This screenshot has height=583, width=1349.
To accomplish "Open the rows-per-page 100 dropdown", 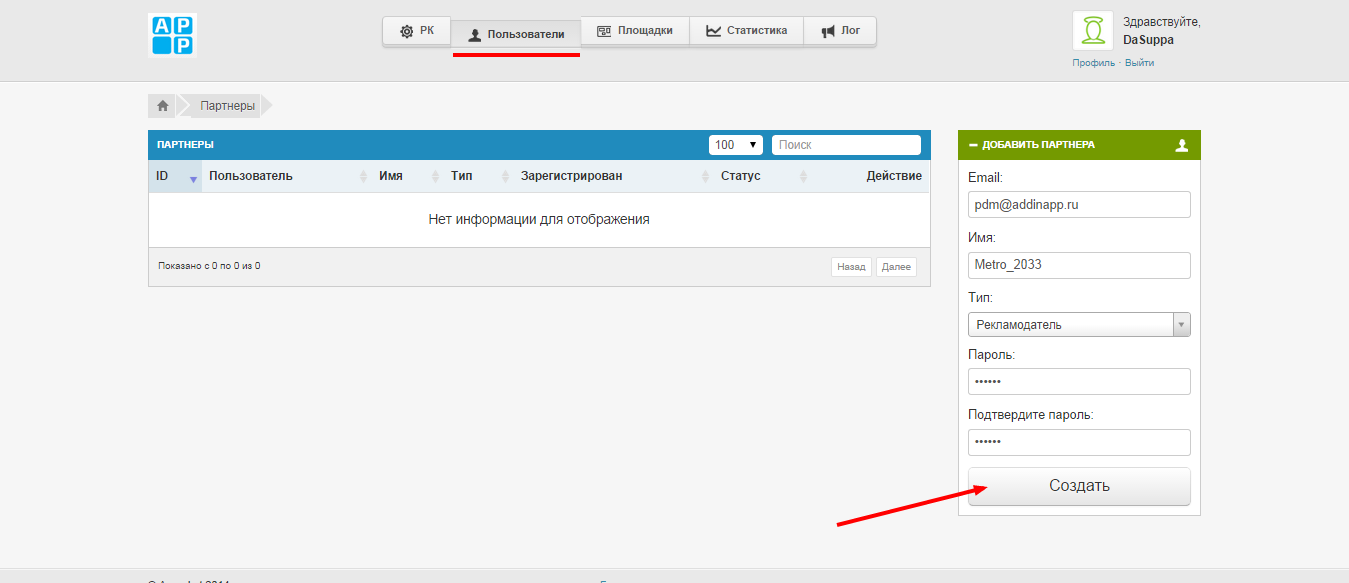I will point(736,145).
